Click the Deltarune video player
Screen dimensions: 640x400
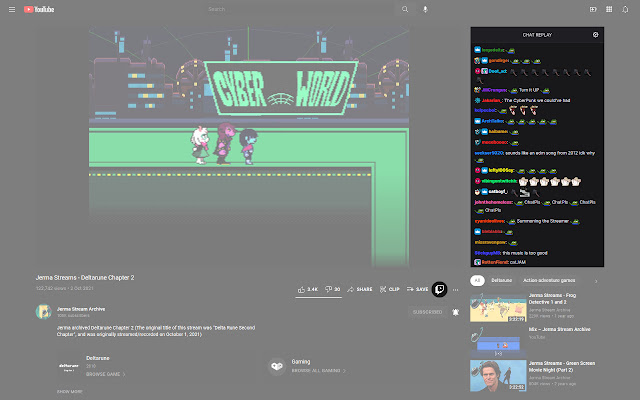(x=249, y=147)
